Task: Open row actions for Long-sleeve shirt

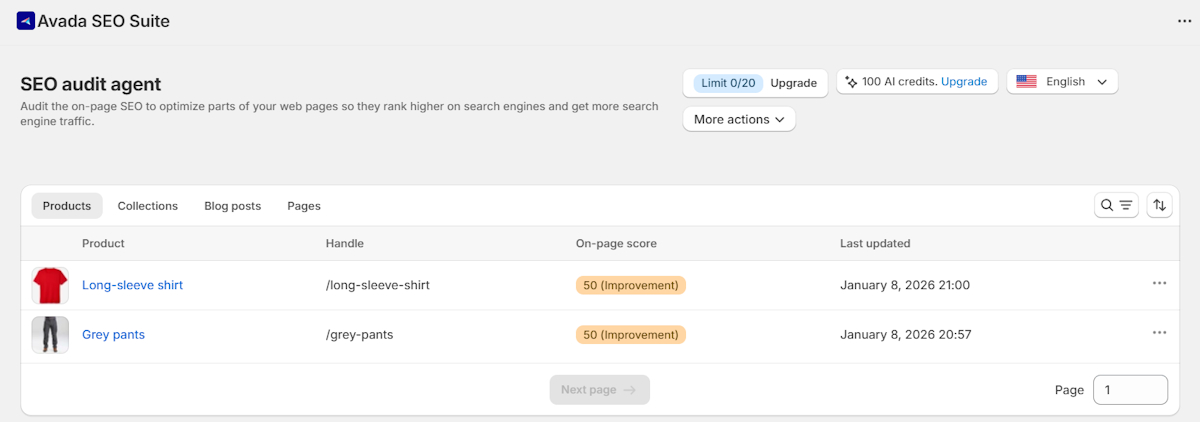Action: pyautogui.click(x=1159, y=284)
